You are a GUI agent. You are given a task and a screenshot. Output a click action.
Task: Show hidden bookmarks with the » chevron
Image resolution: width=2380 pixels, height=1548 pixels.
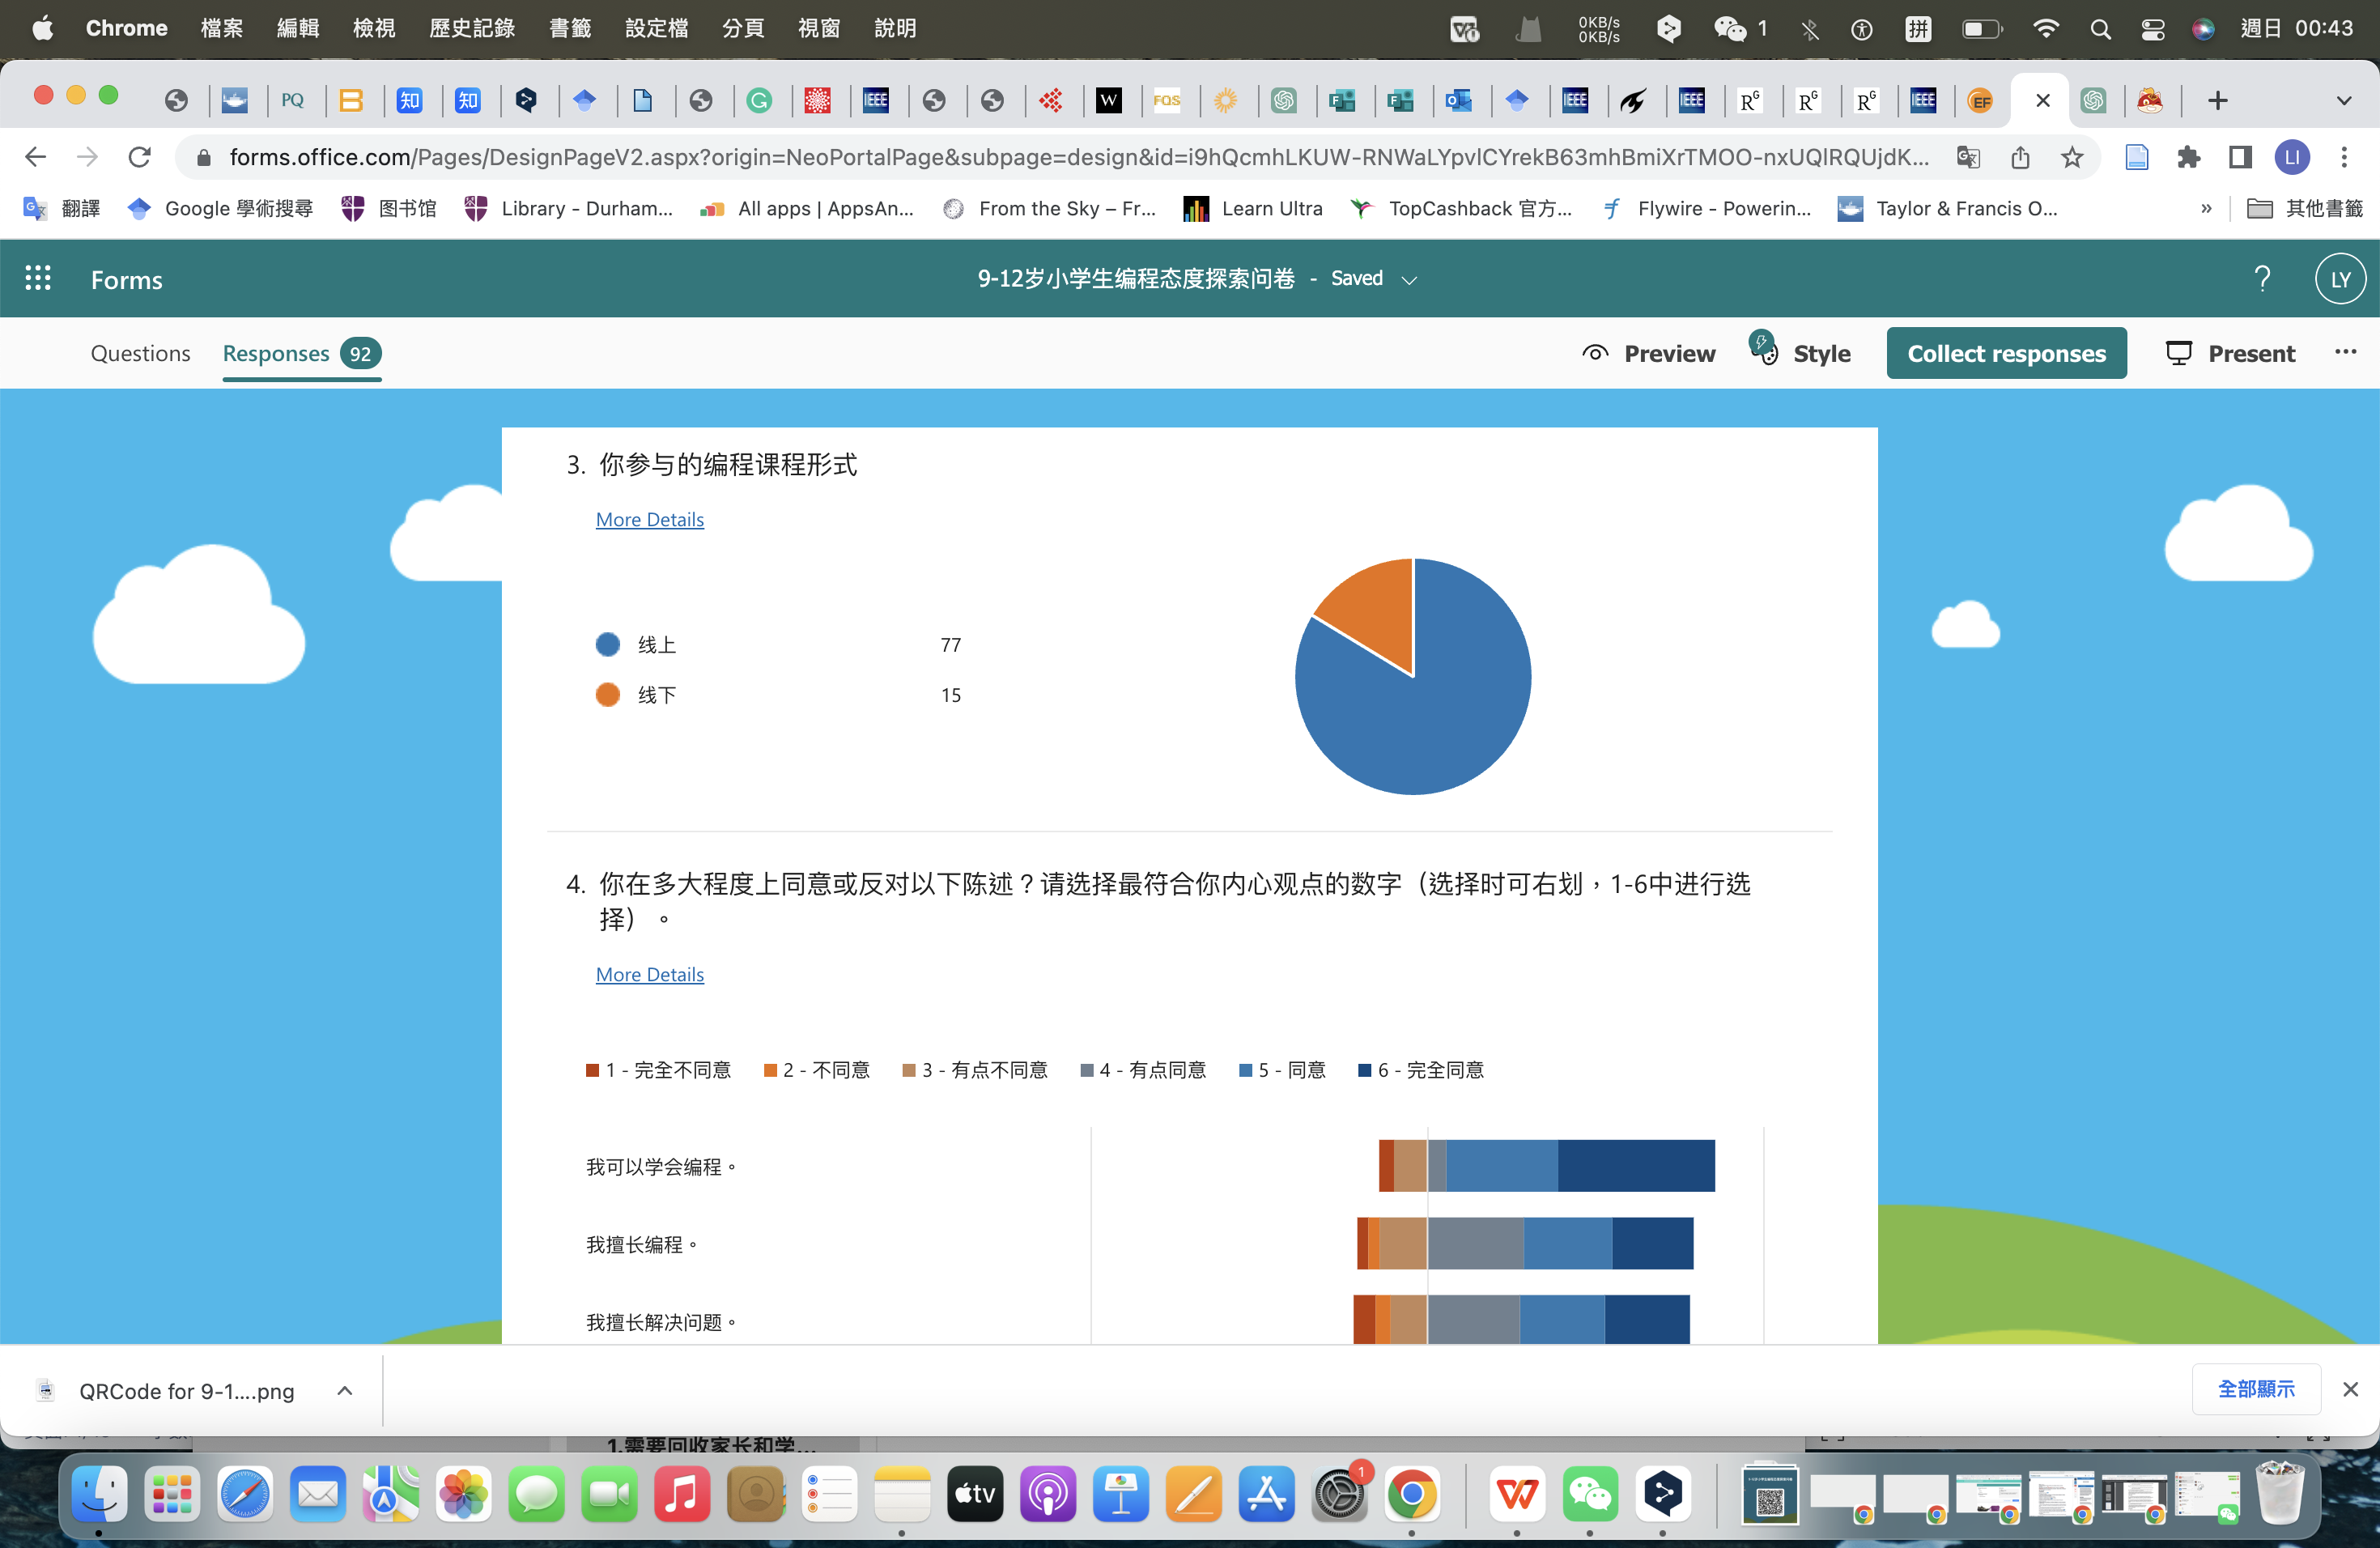tap(2206, 208)
